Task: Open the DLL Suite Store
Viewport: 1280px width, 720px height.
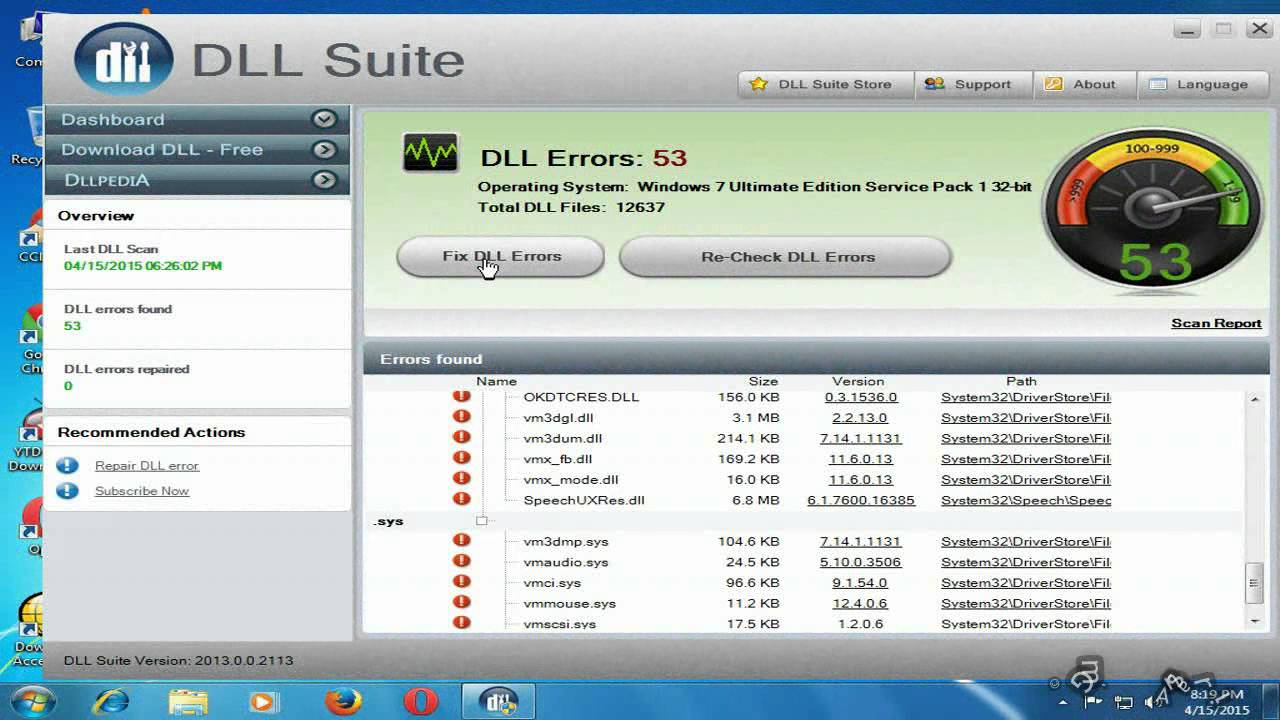Action: pos(826,84)
